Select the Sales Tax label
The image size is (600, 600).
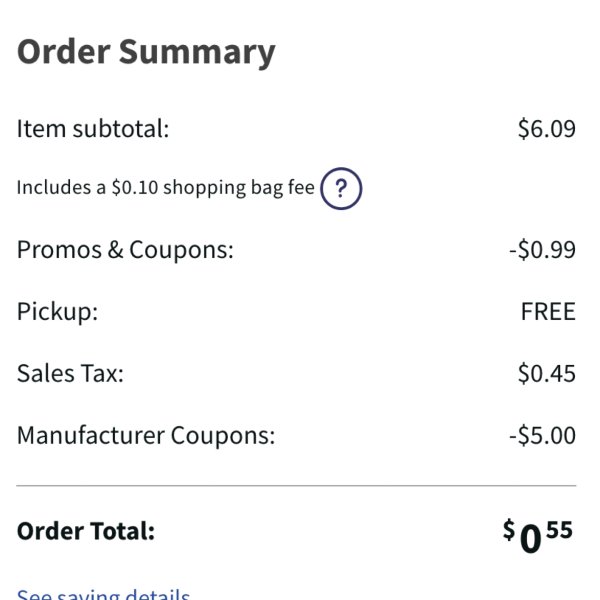tap(70, 373)
